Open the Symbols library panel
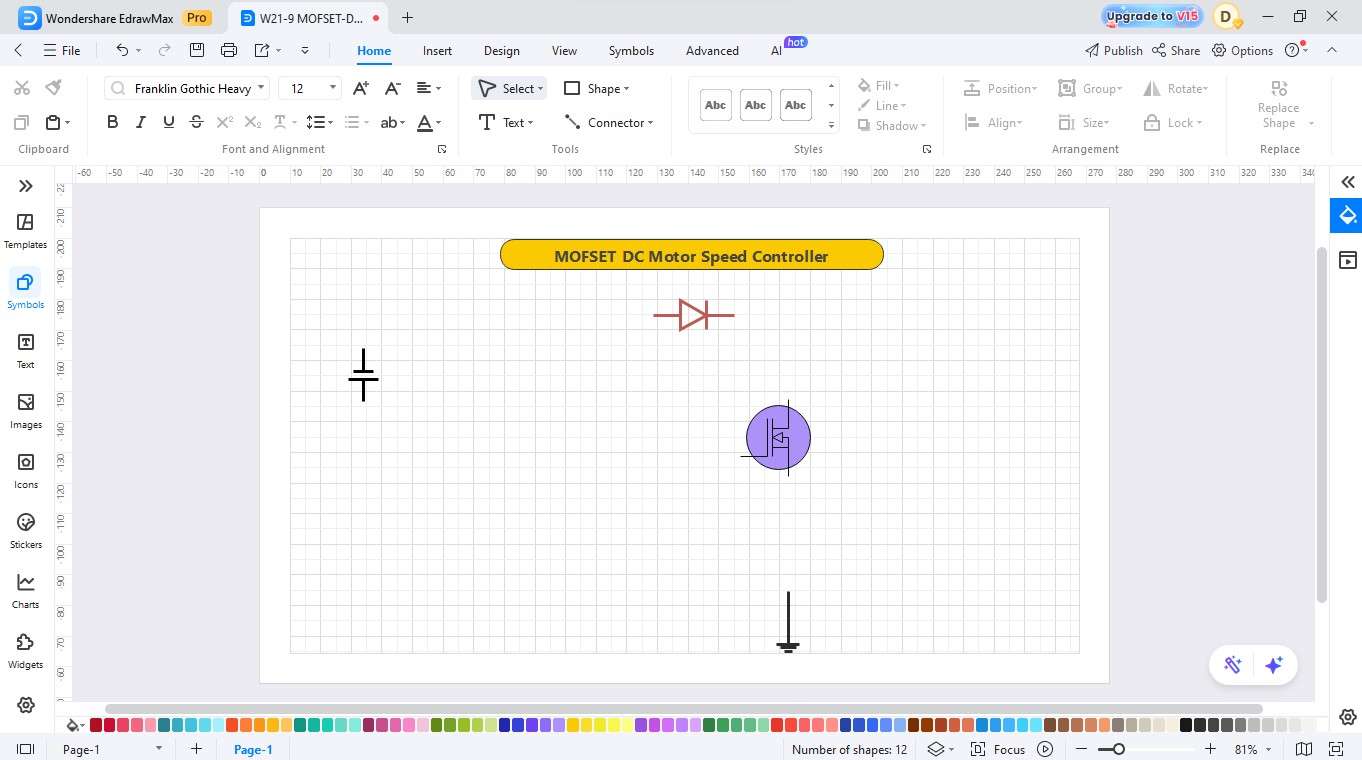1362x760 pixels. pos(25,290)
